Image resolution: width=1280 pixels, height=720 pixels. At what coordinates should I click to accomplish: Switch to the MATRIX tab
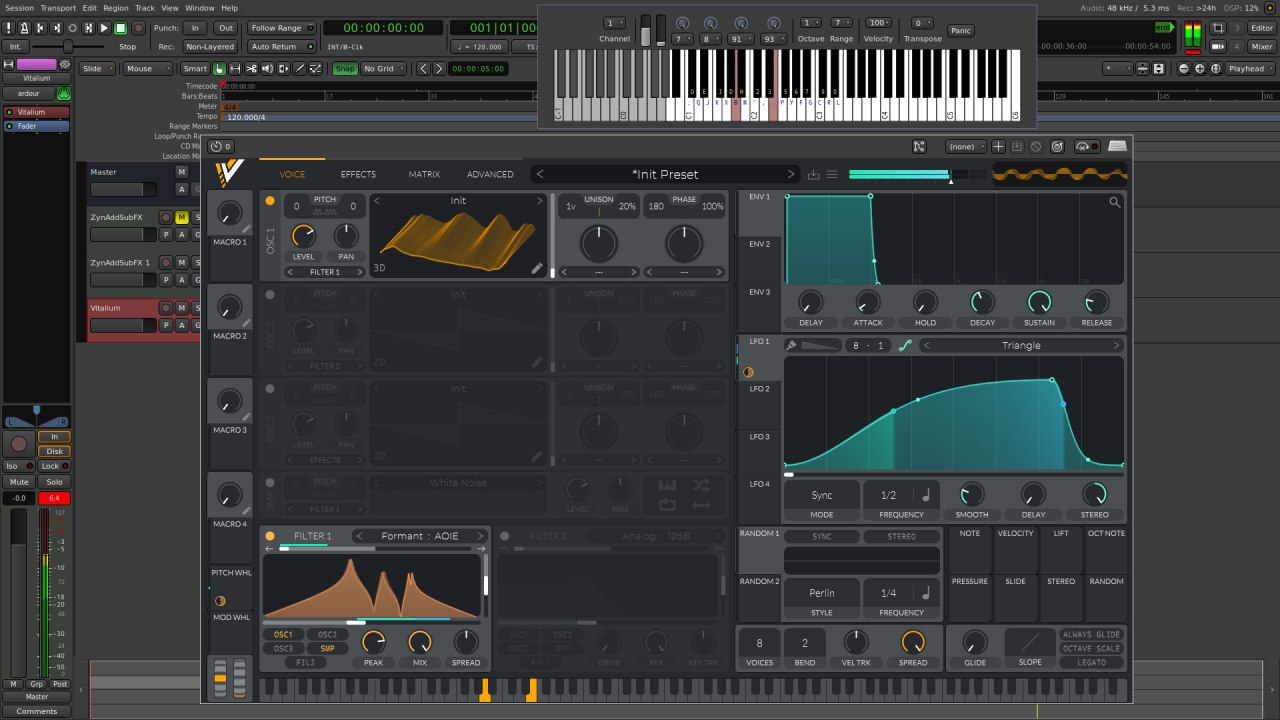424,174
